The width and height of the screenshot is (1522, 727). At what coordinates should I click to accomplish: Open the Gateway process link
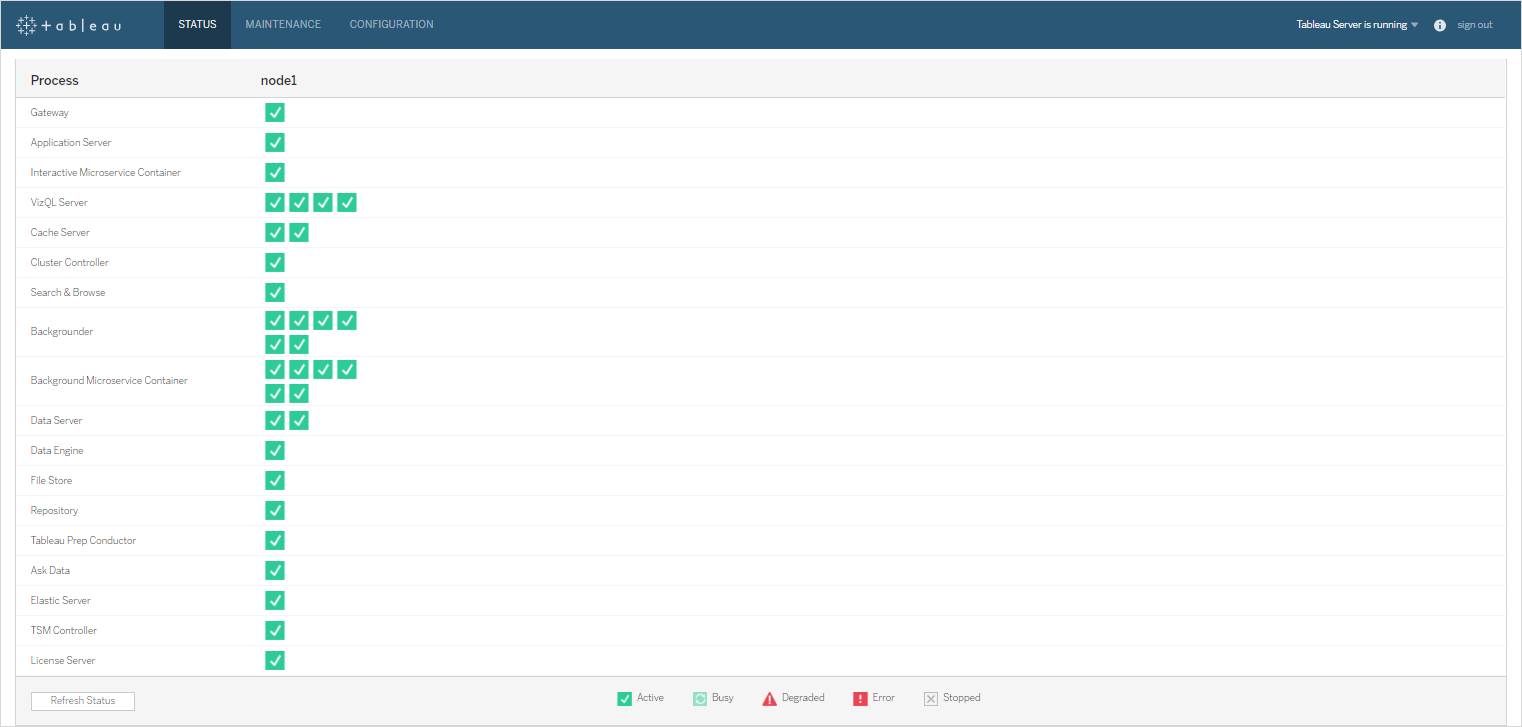(50, 113)
